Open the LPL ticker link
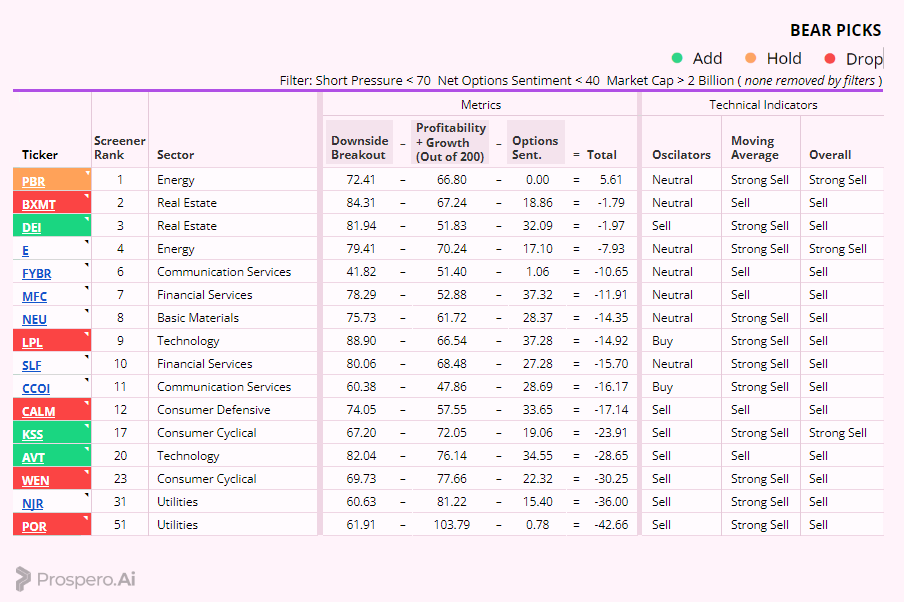Viewport: 904px width, 602px height. click(32, 343)
